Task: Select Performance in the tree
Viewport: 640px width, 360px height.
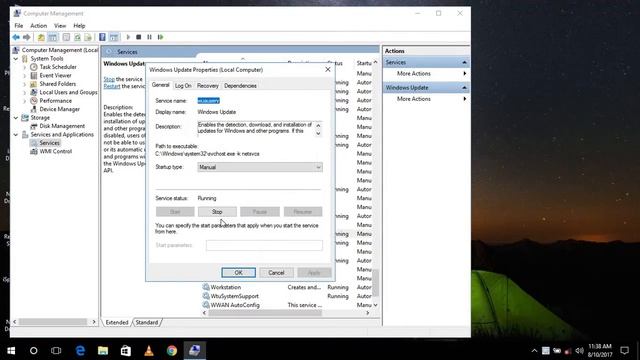Action: [56, 101]
